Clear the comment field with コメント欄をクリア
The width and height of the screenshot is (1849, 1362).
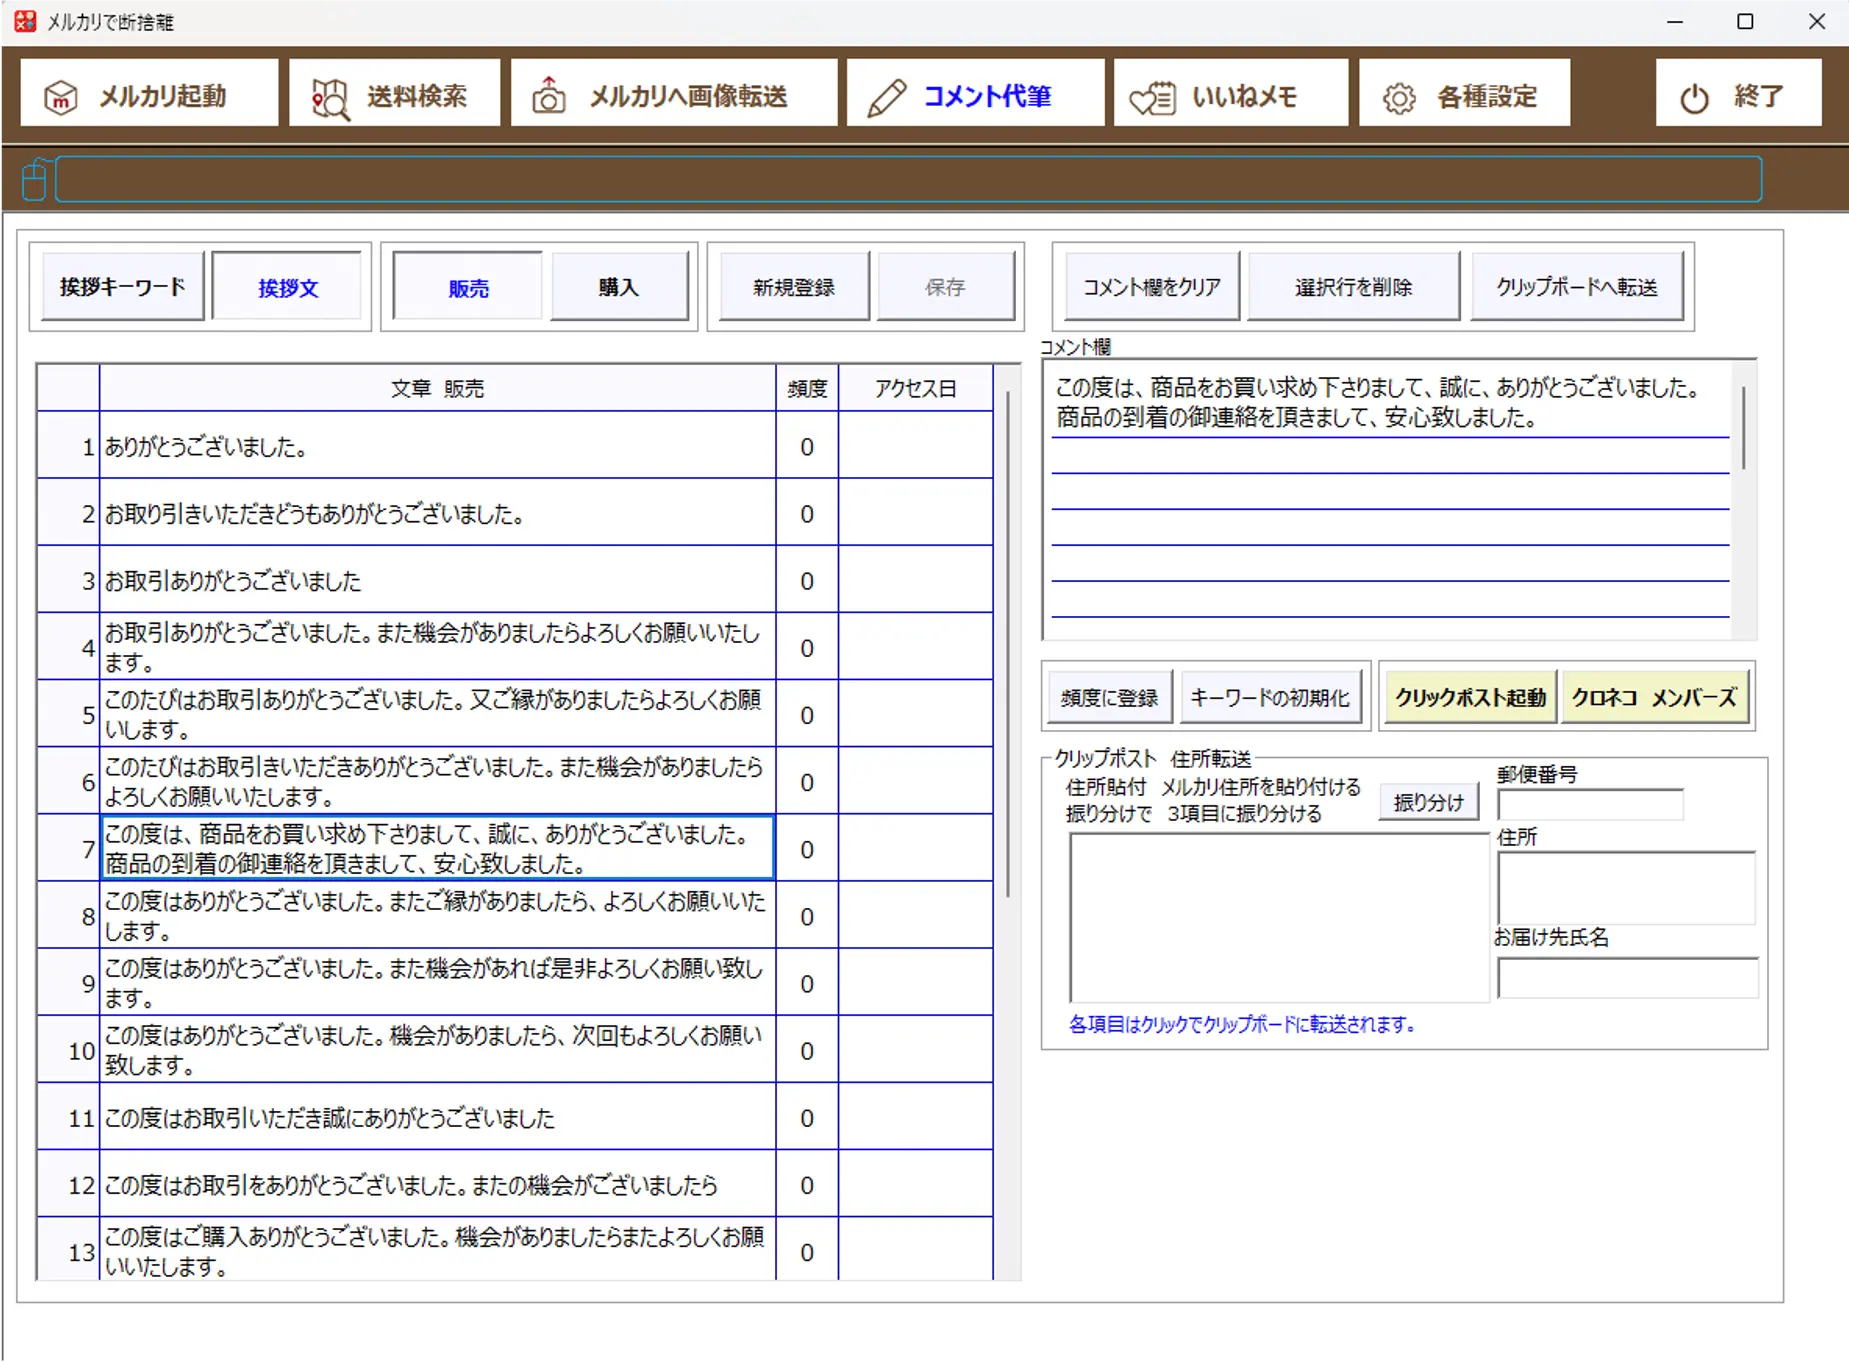tap(1150, 286)
